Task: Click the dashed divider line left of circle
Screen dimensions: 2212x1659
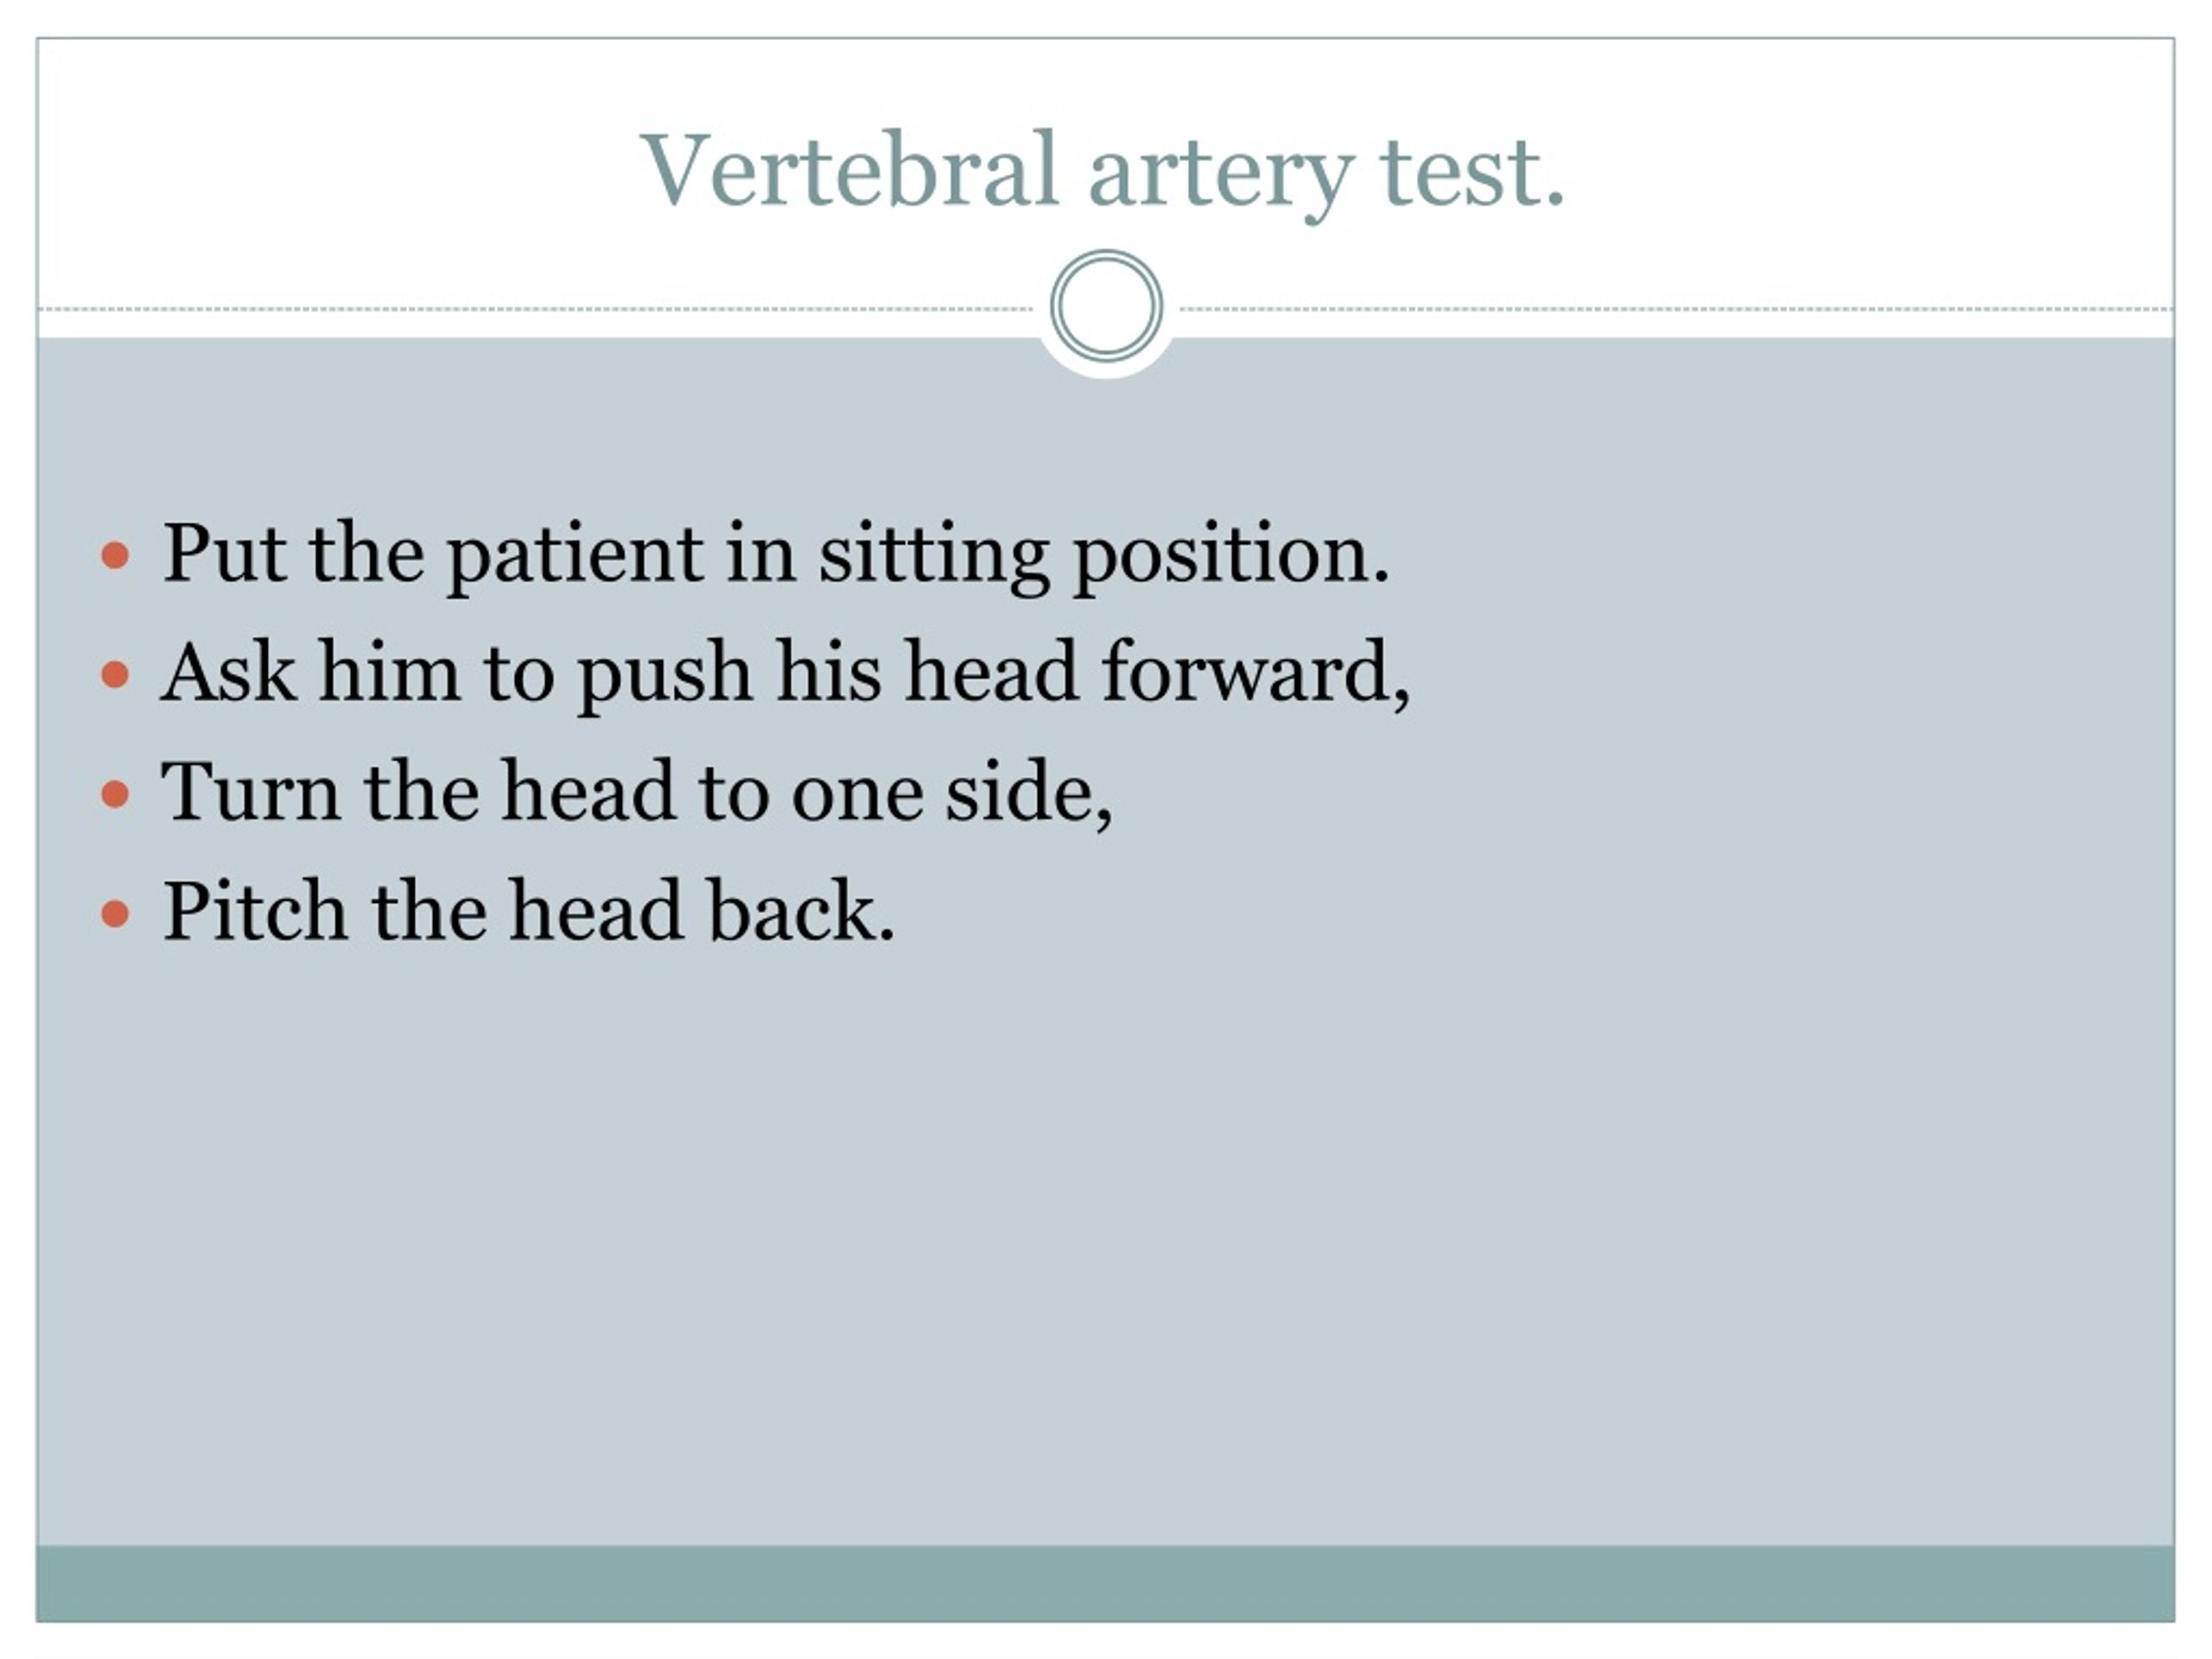Action: pos(535,309)
